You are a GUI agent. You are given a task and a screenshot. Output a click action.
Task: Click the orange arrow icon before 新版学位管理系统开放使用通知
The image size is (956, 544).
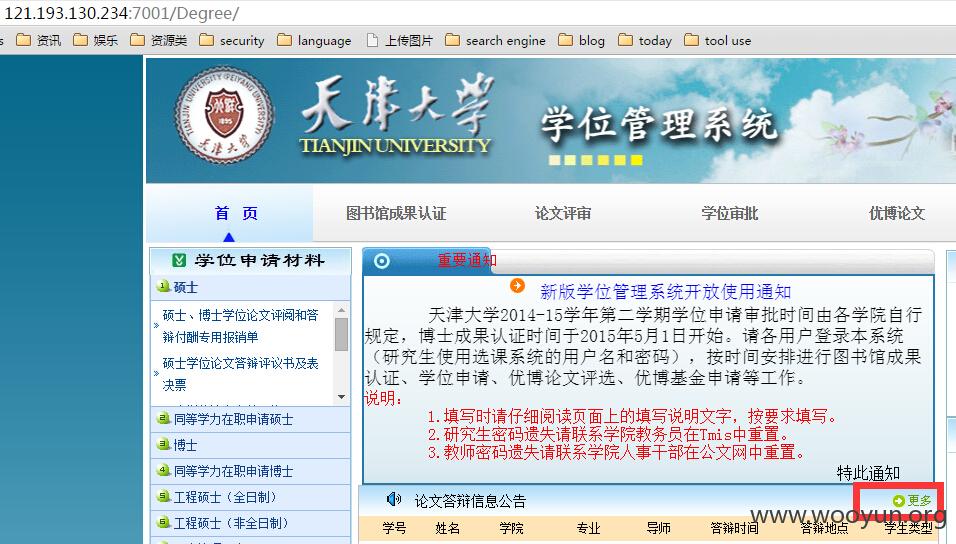[517, 285]
